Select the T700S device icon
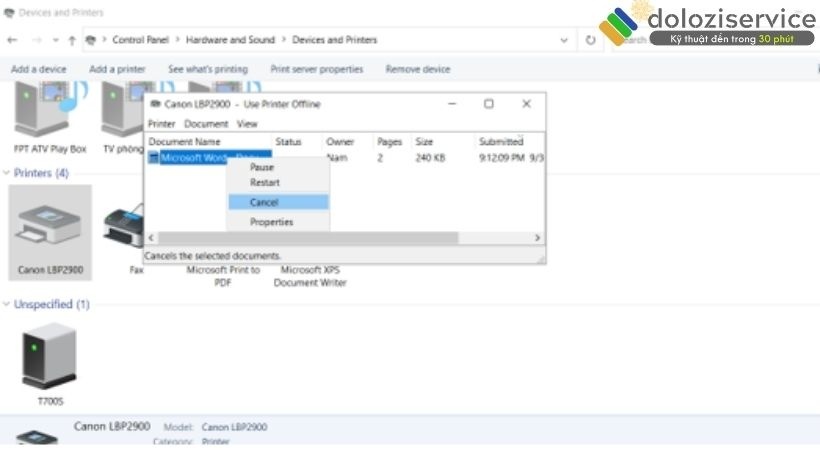 point(49,356)
